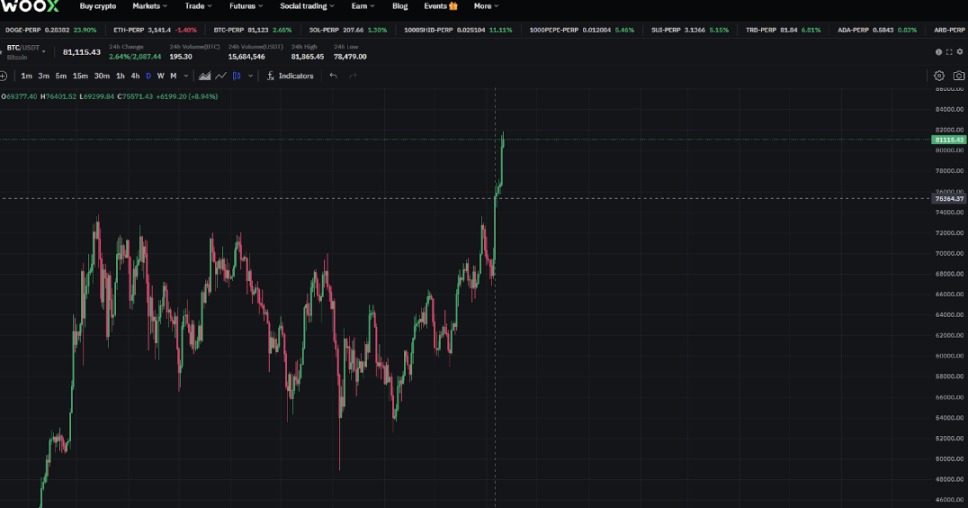Screen dimensions: 968x508
Task: Open the chart type dropdown arrow
Action: coord(250,76)
